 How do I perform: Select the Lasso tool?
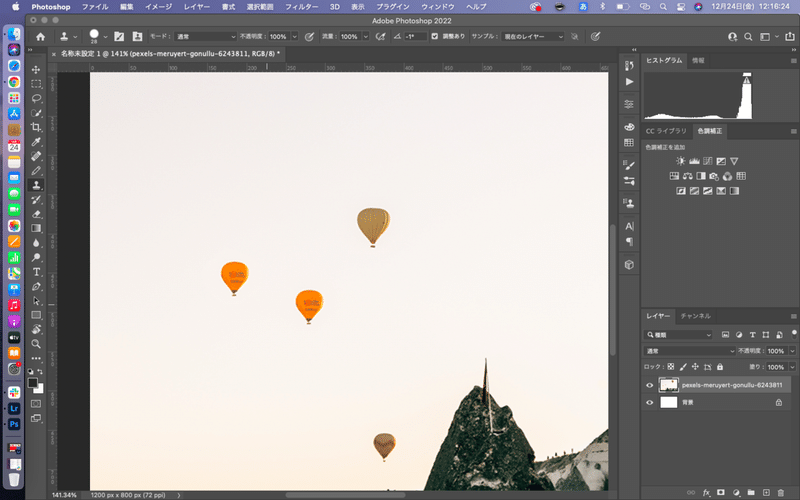pyautogui.click(x=36, y=98)
